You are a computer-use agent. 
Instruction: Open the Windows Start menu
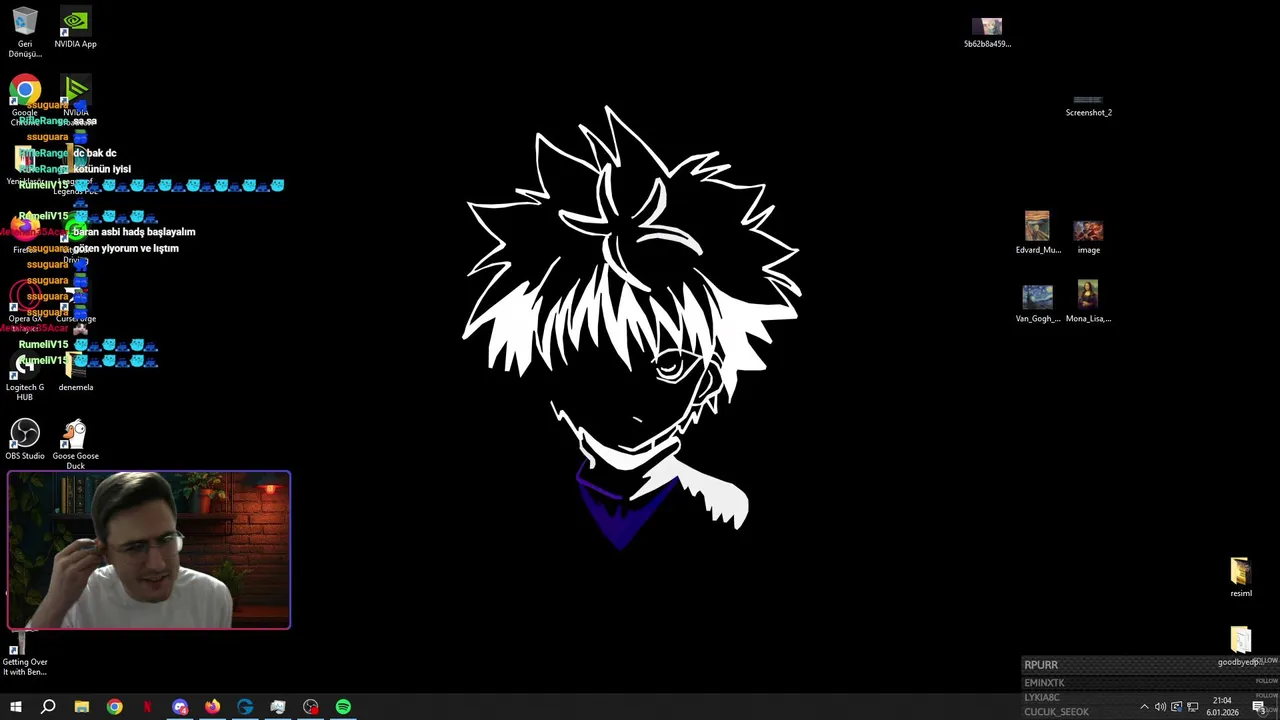point(15,707)
